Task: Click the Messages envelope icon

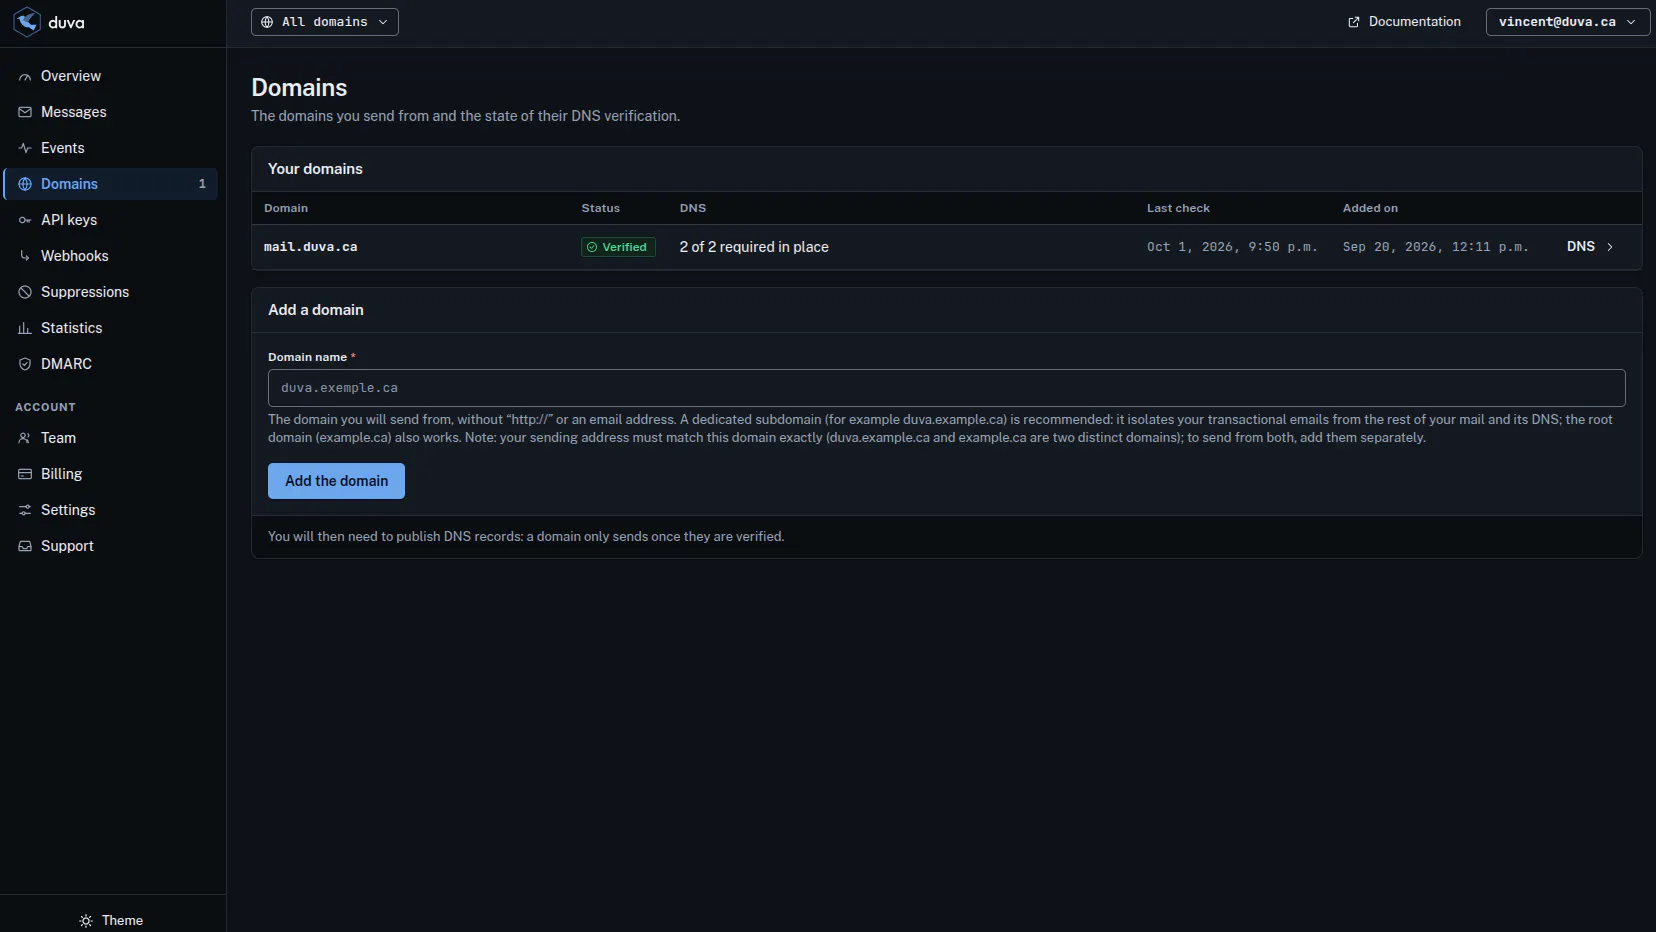Action: pyautogui.click(x=25, y=112)
